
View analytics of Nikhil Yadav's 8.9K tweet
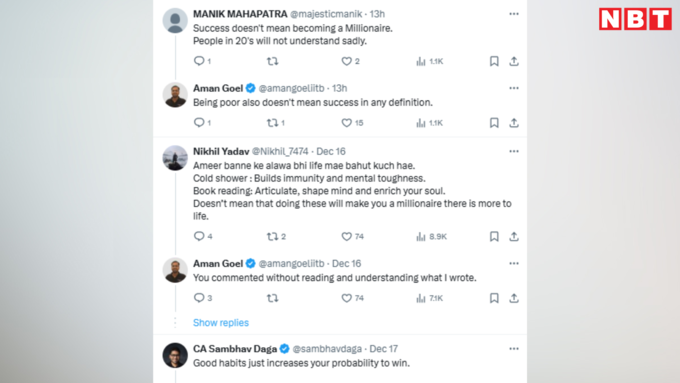[x=431, y=236]
